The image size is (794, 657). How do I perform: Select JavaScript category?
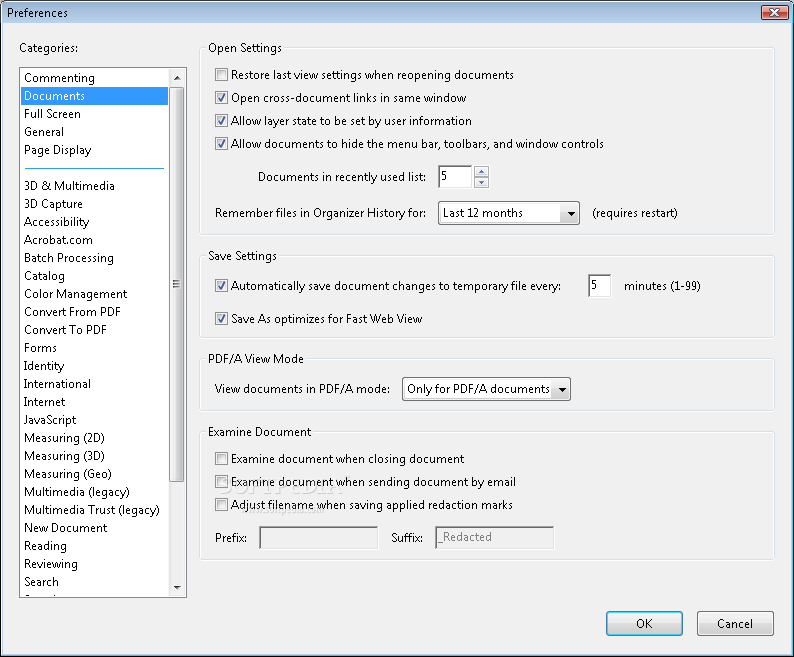(94, 420)
